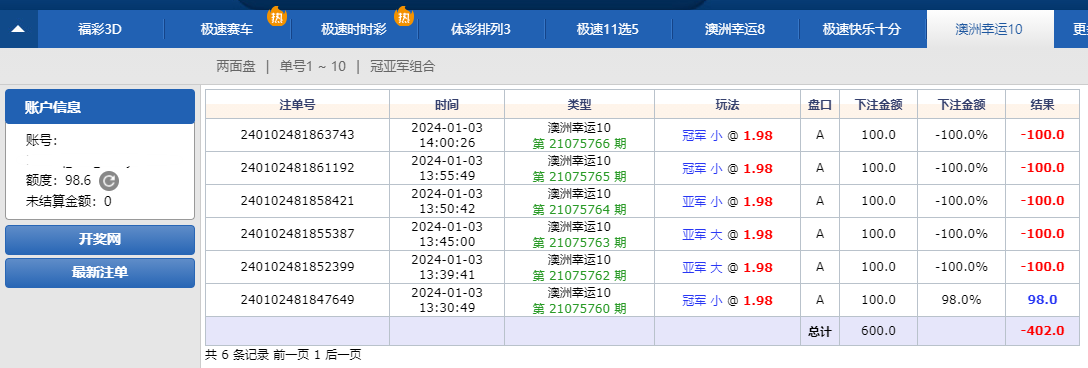Click the 类型 column header

pyautogui.click(x=579, y=105)
